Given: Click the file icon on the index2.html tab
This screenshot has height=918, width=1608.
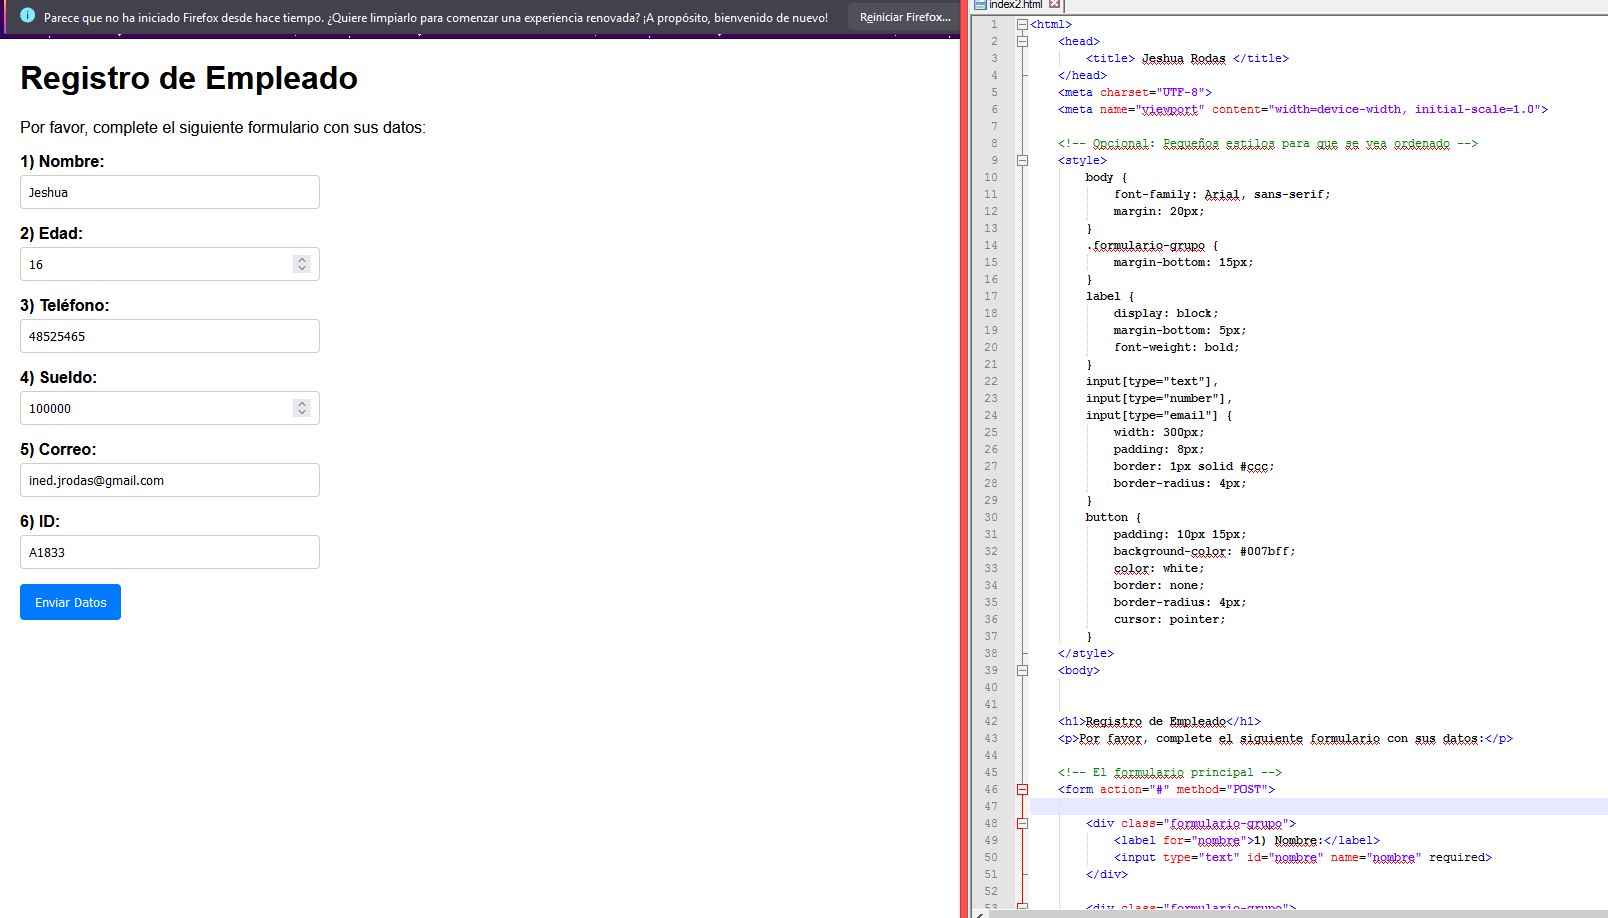Looking at the screenshot, I should point(980,4).
